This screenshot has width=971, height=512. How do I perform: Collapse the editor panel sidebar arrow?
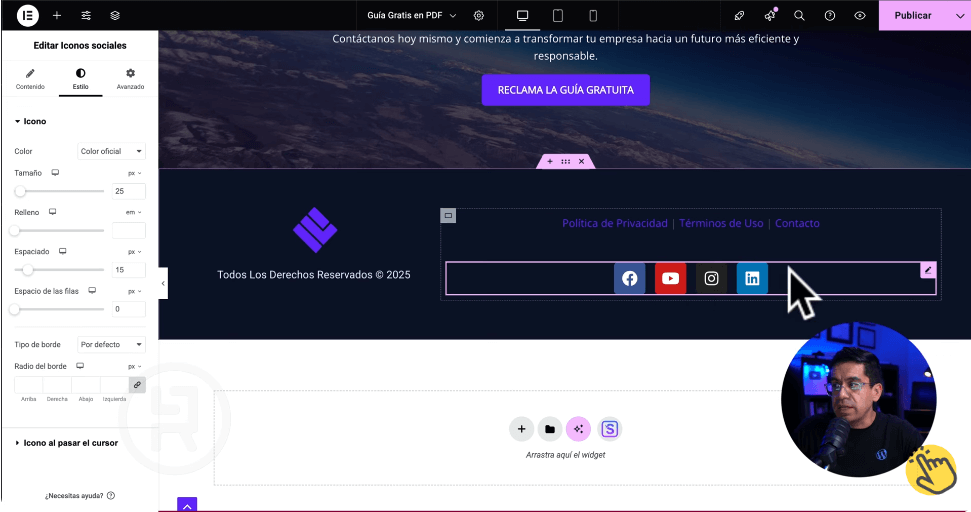point(163,284)
